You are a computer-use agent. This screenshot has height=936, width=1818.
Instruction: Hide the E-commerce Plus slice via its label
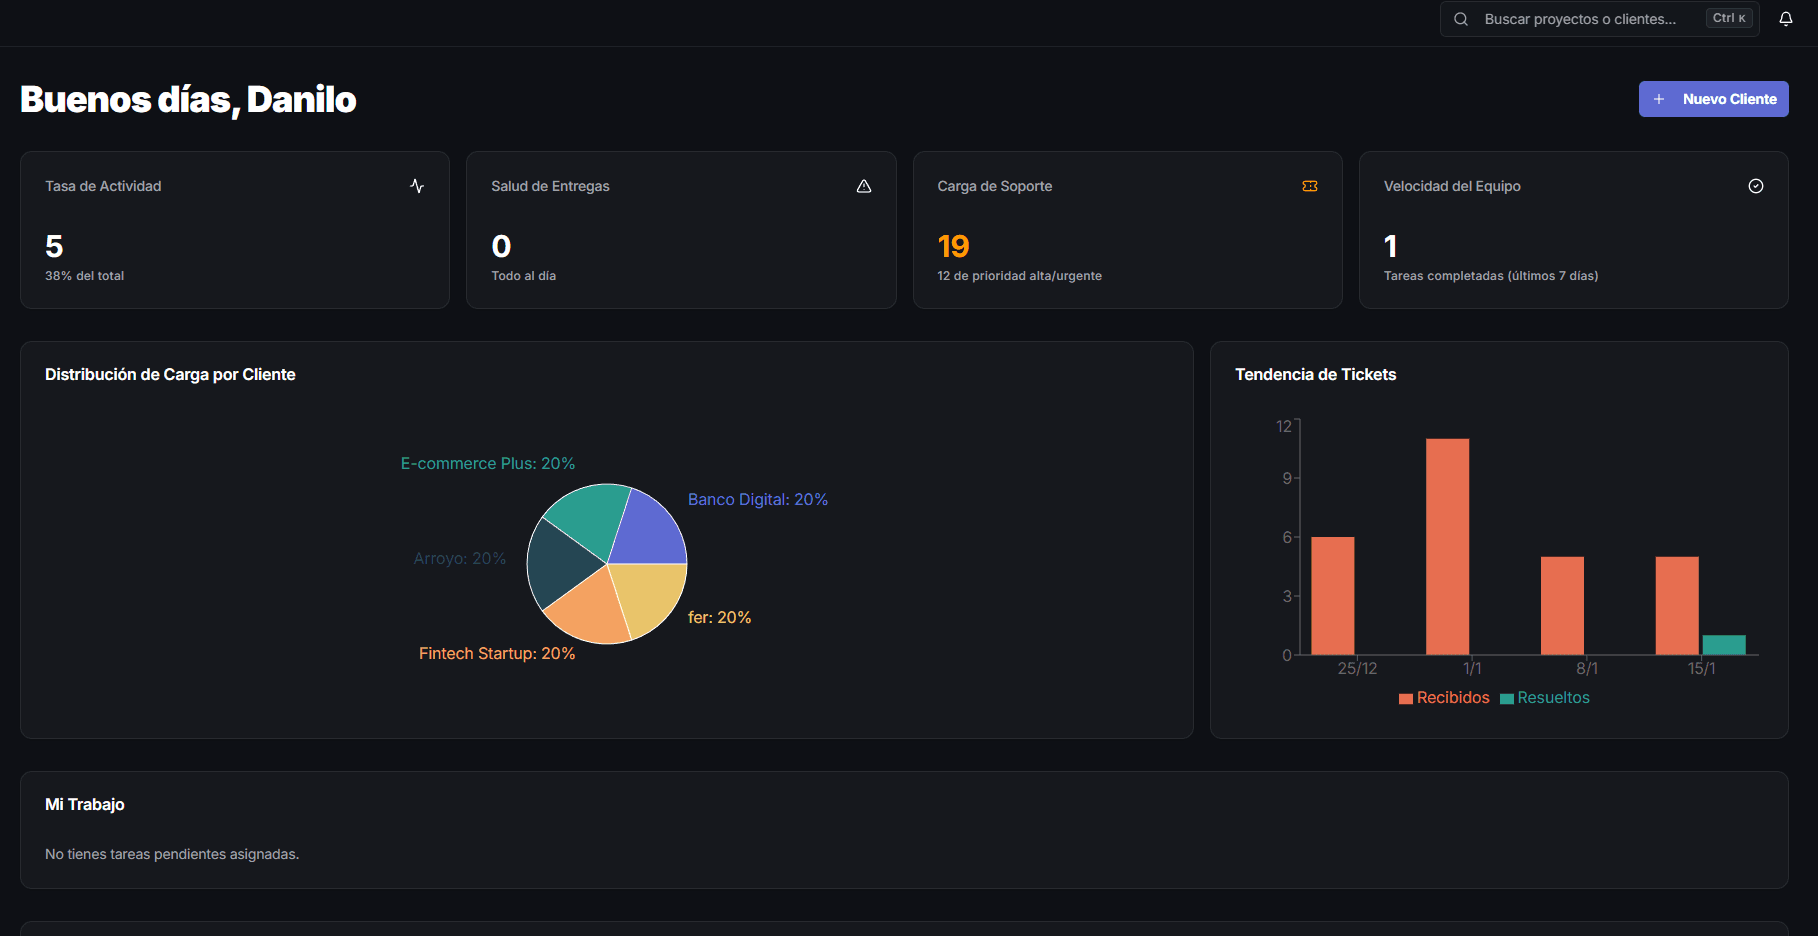pyautogui.click(x=487, y=463)
